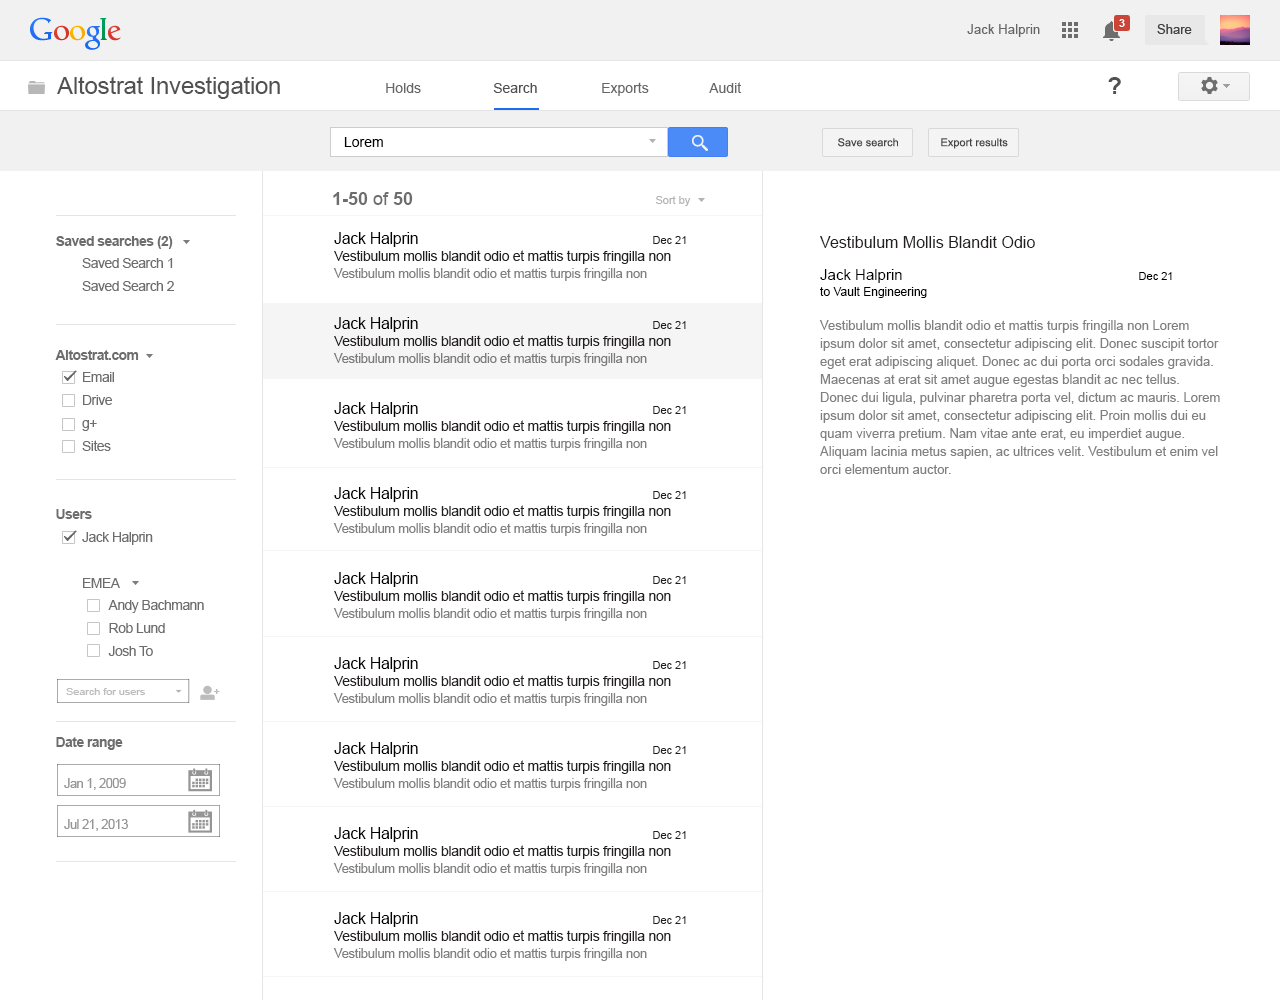Screen dimensions: 1280x1000
Task: Switch to the Audit tab
Action: pyautogui.click(x=725, y=88)
